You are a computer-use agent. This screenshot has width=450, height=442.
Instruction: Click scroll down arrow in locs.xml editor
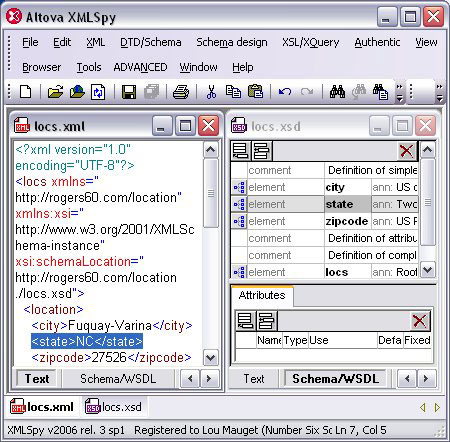pyautogui.click(x=211, y=358)
